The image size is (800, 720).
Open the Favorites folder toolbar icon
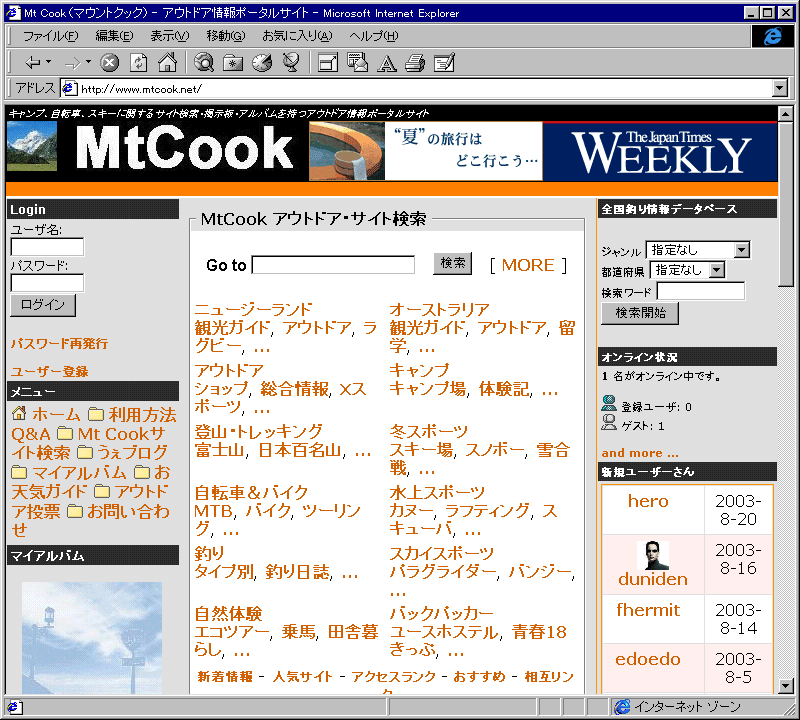(x=233, y=63)
